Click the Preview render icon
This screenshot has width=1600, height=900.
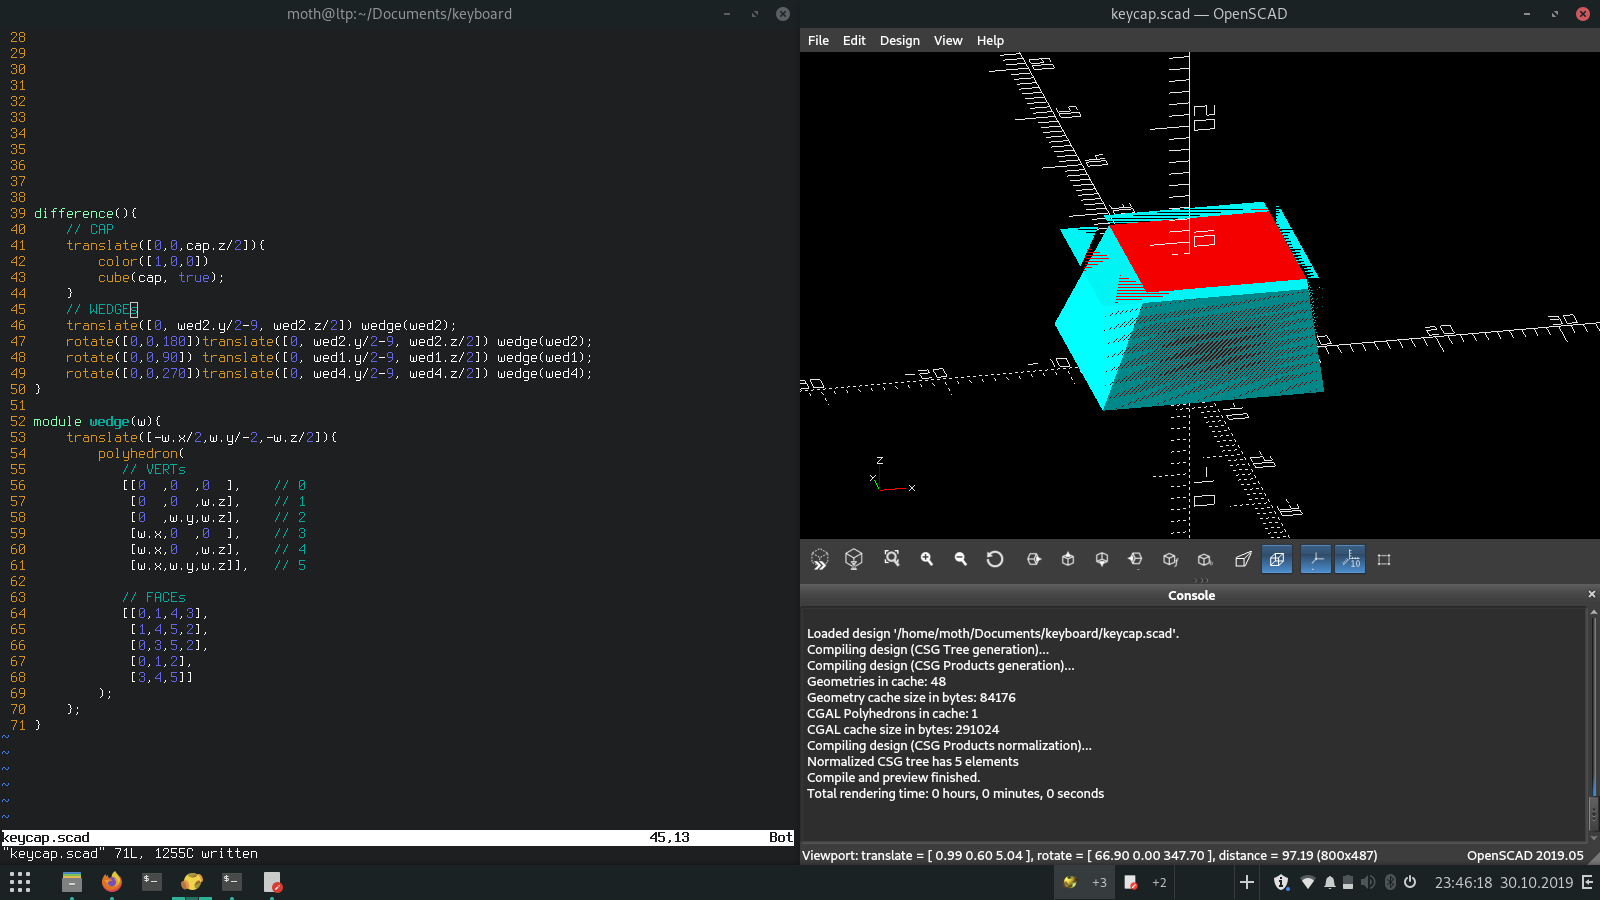(x=820, y=560)
